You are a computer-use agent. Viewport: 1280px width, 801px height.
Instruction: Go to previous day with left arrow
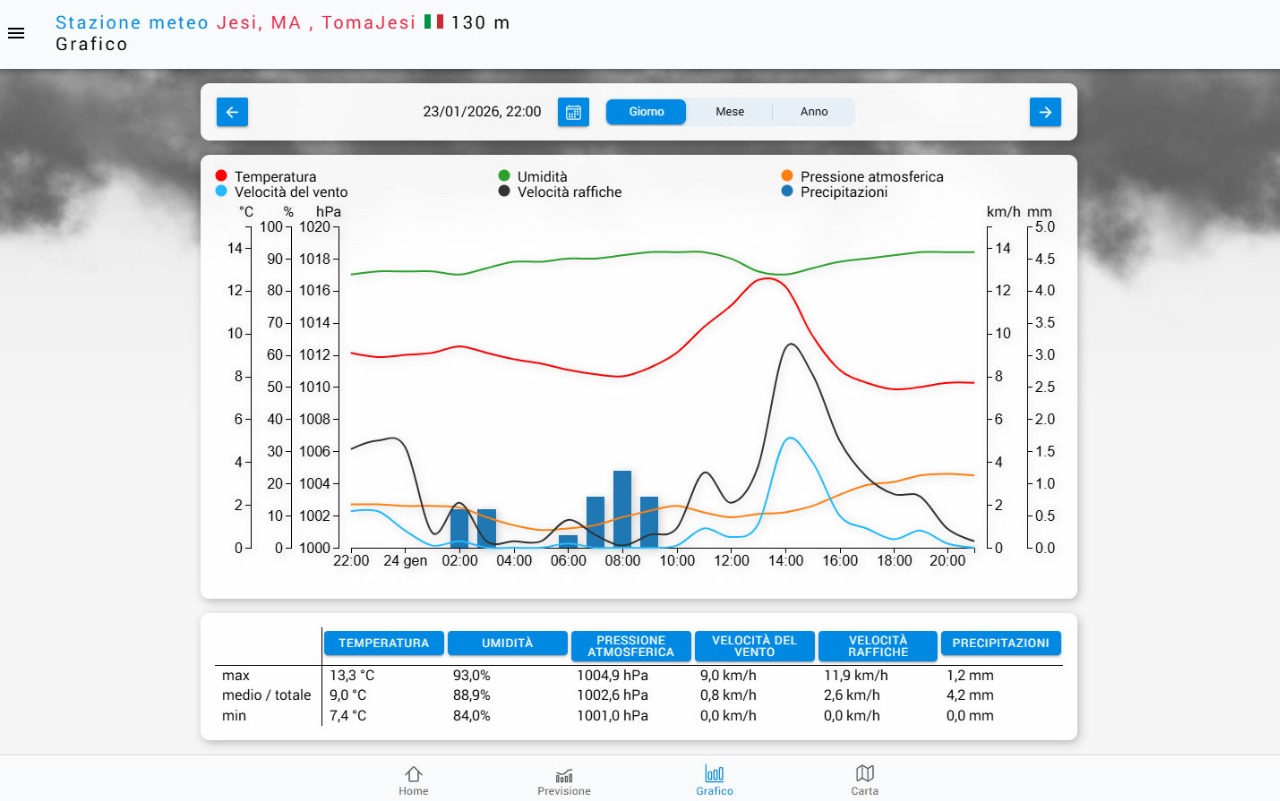point(232,112)
